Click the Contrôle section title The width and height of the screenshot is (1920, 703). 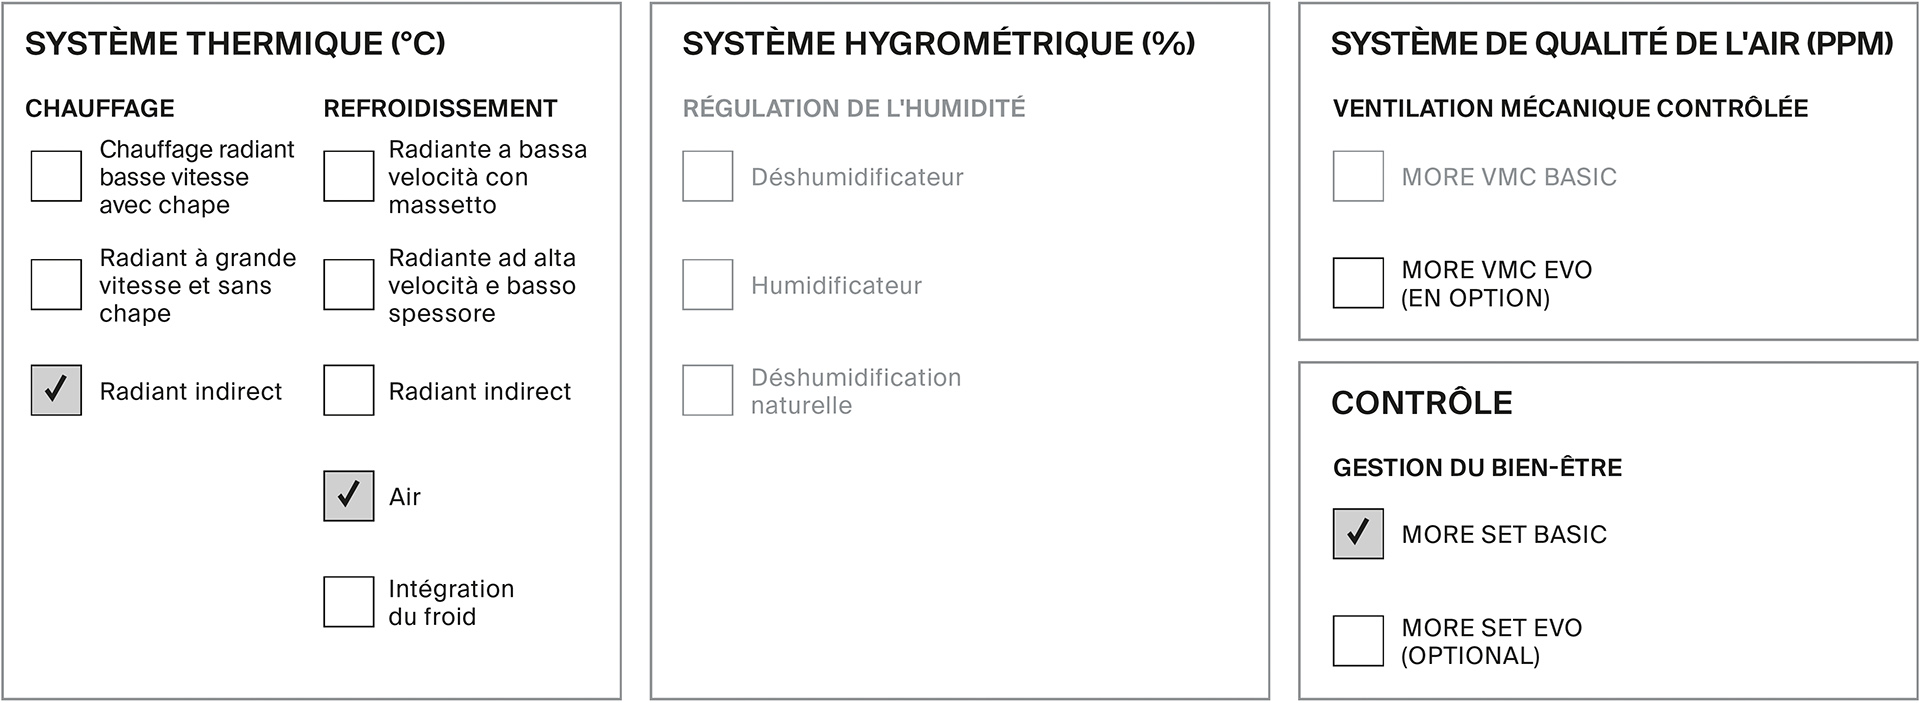click(x=1422, y=403)
